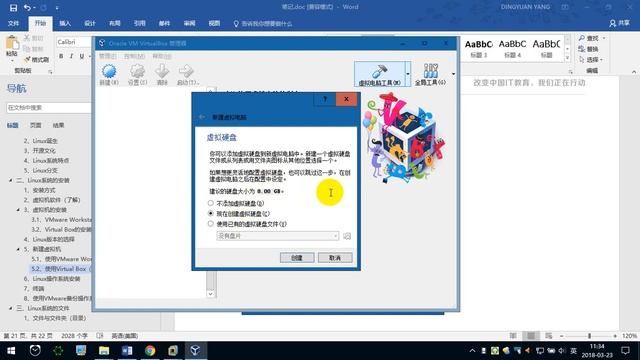Click the Select (选择) button in Word ribbon

pos(591,60)
